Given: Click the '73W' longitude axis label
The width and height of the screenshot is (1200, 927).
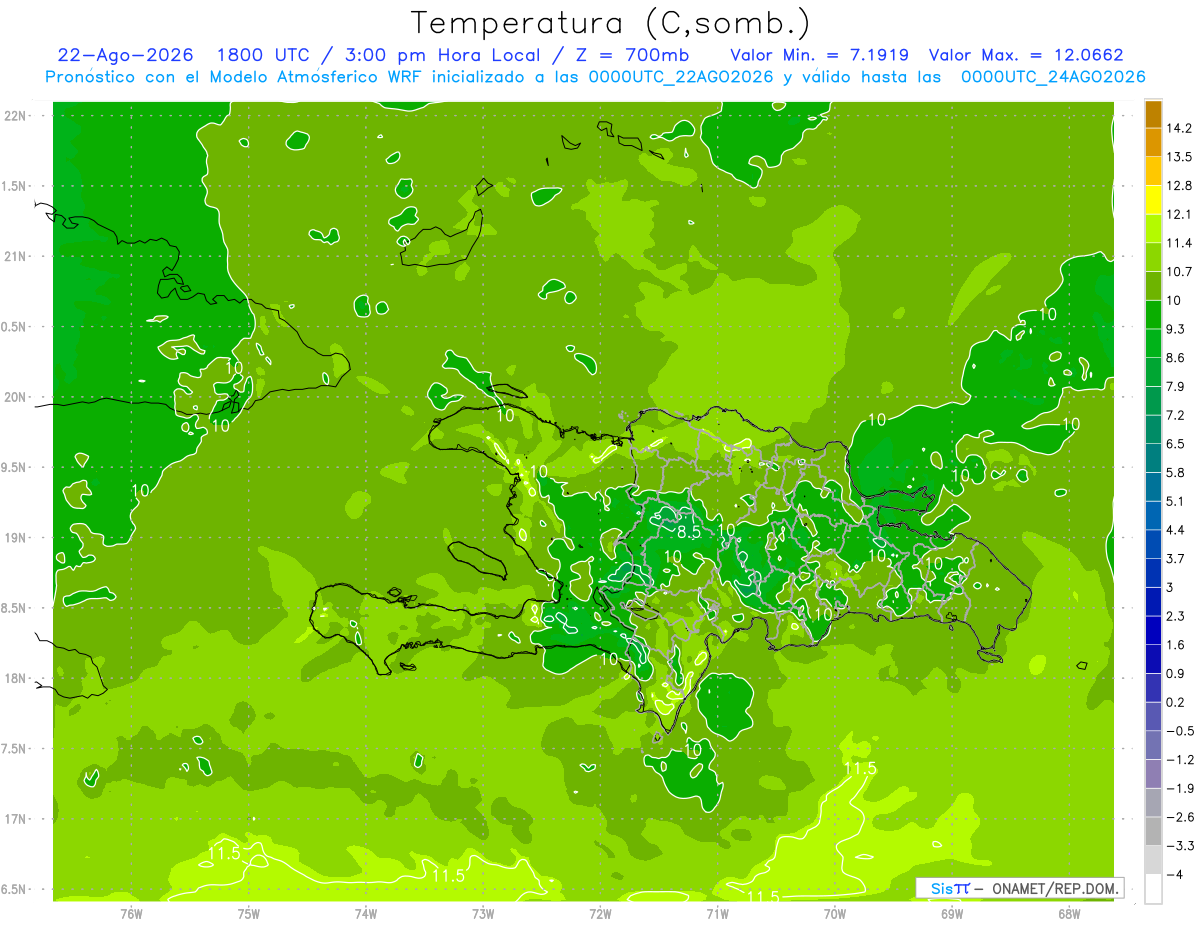Looking at the screenshot, I should pyautogui.click(x=483, y=912).
